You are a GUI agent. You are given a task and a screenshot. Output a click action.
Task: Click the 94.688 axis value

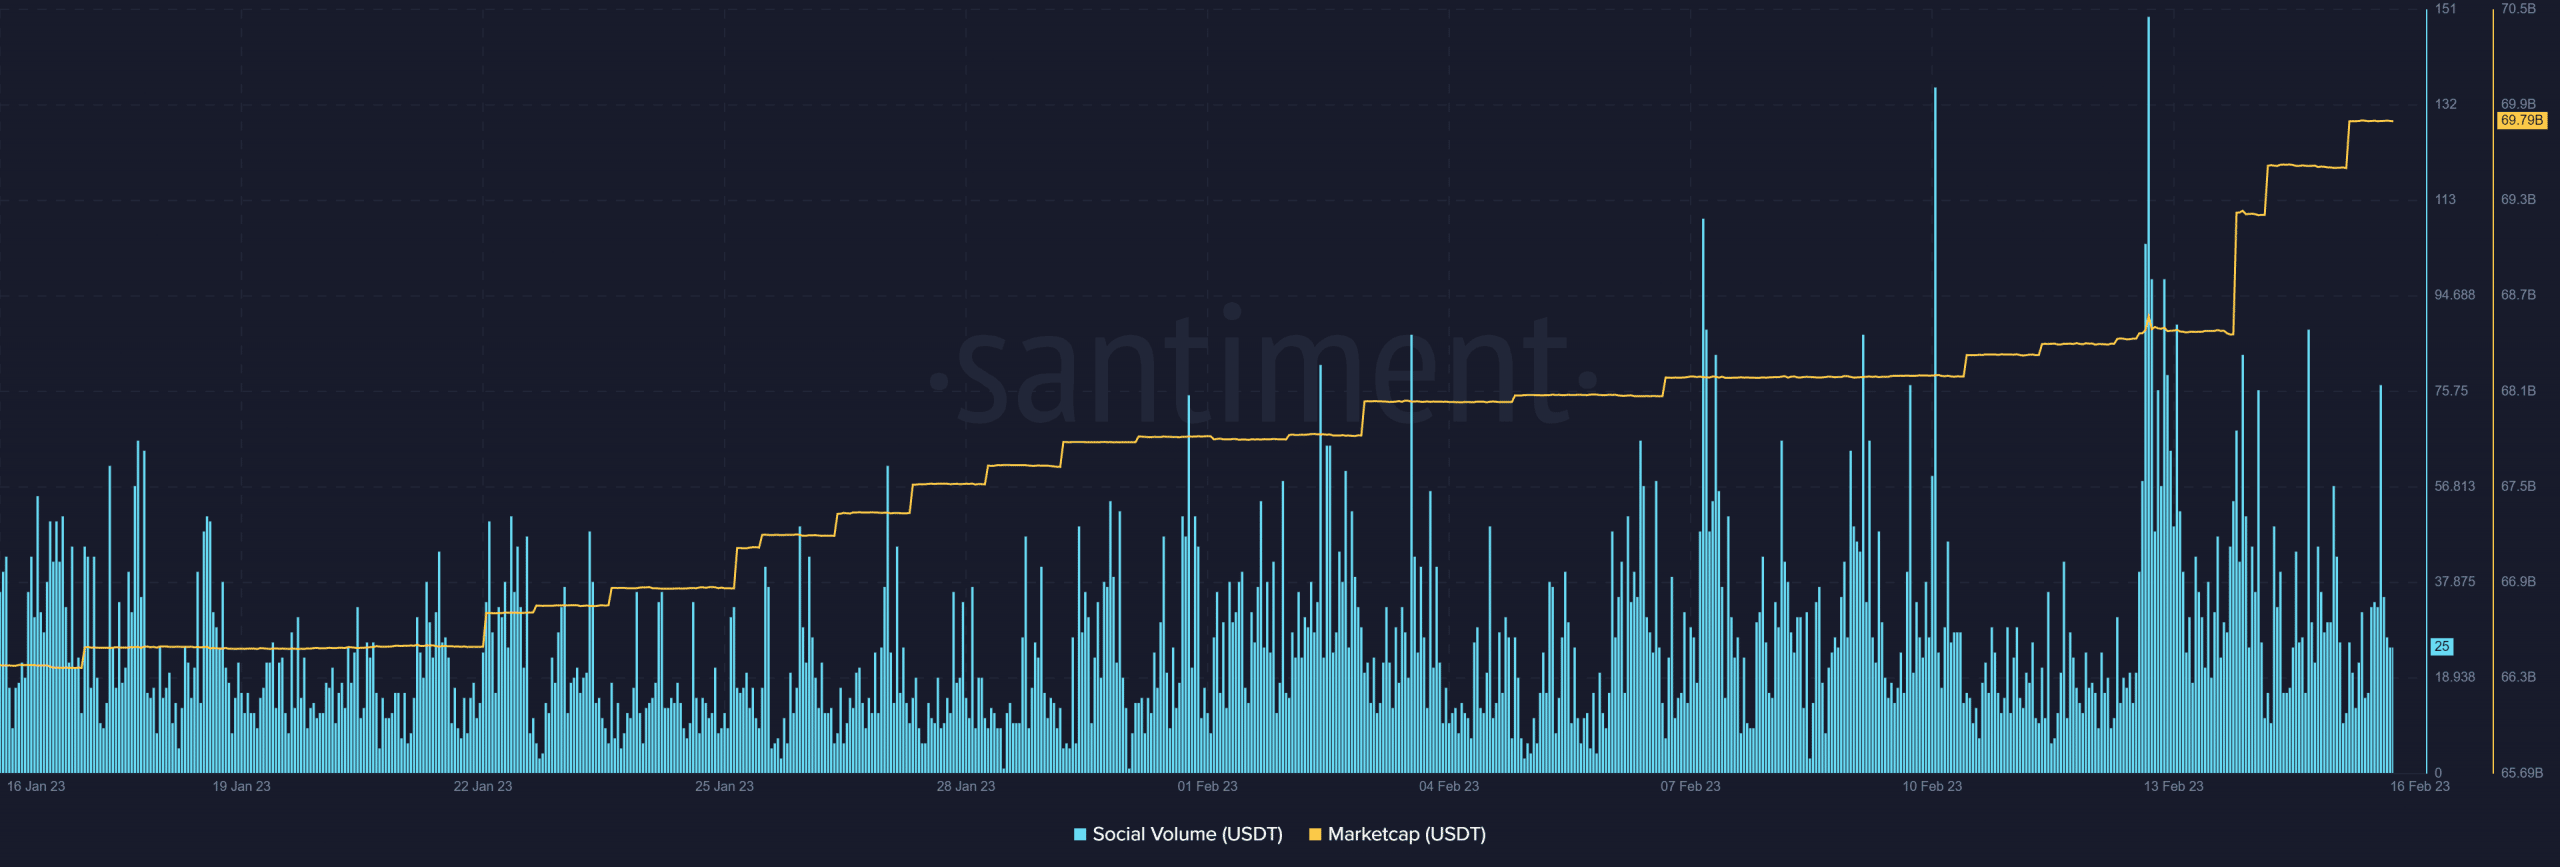coord(2454,295)
